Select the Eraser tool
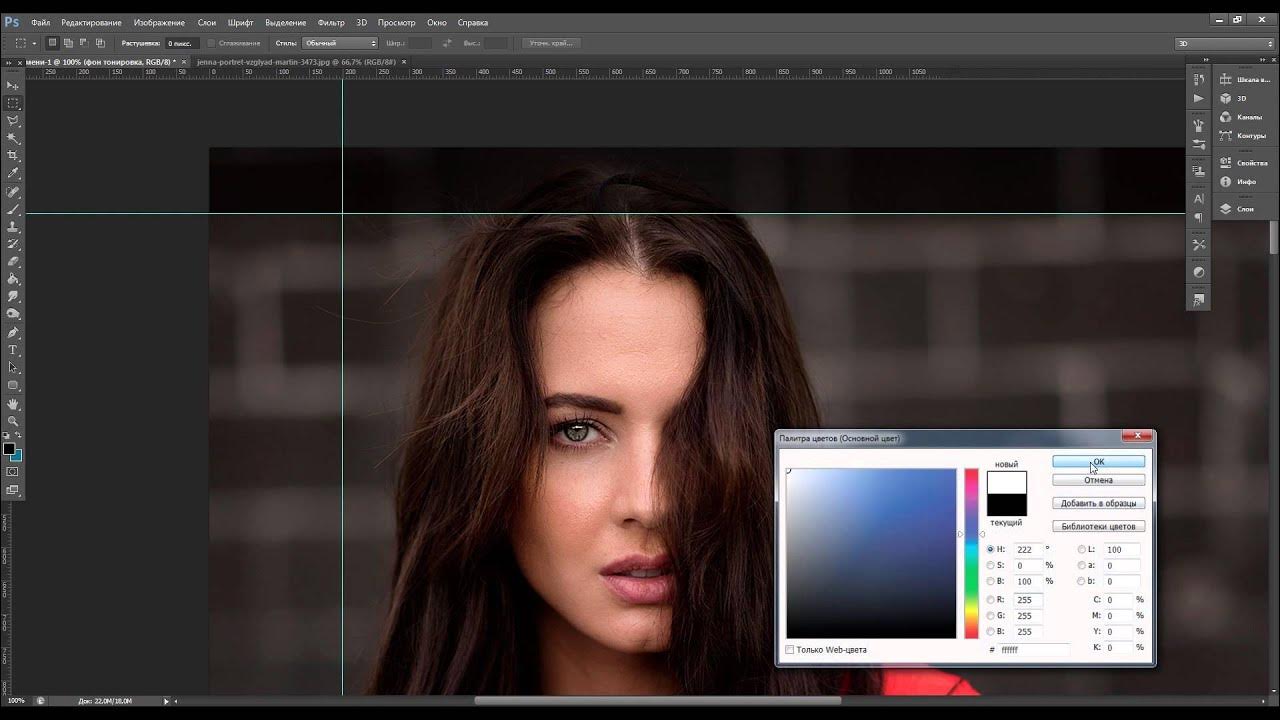This screenshot has width=1280, height=720. point(13,262)
